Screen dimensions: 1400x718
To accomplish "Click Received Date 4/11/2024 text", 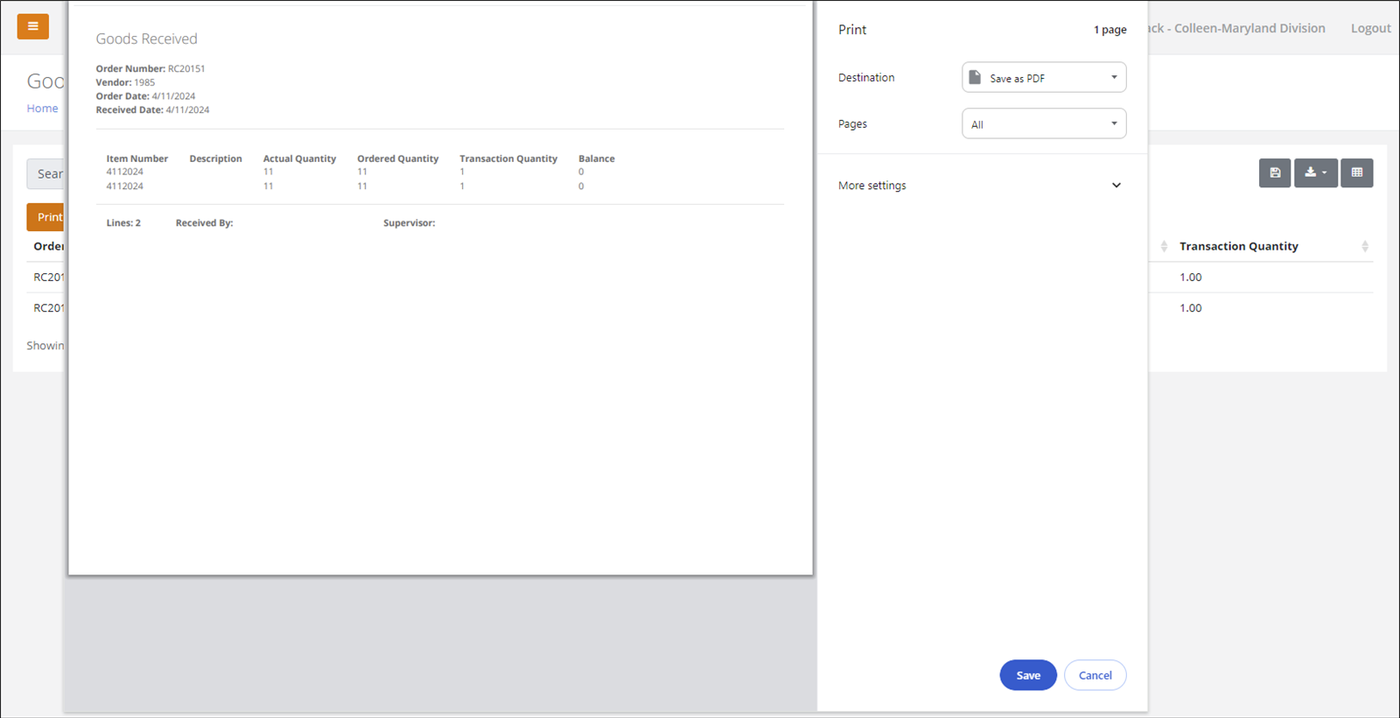I will pyautogui.click(x=153, y=110).
